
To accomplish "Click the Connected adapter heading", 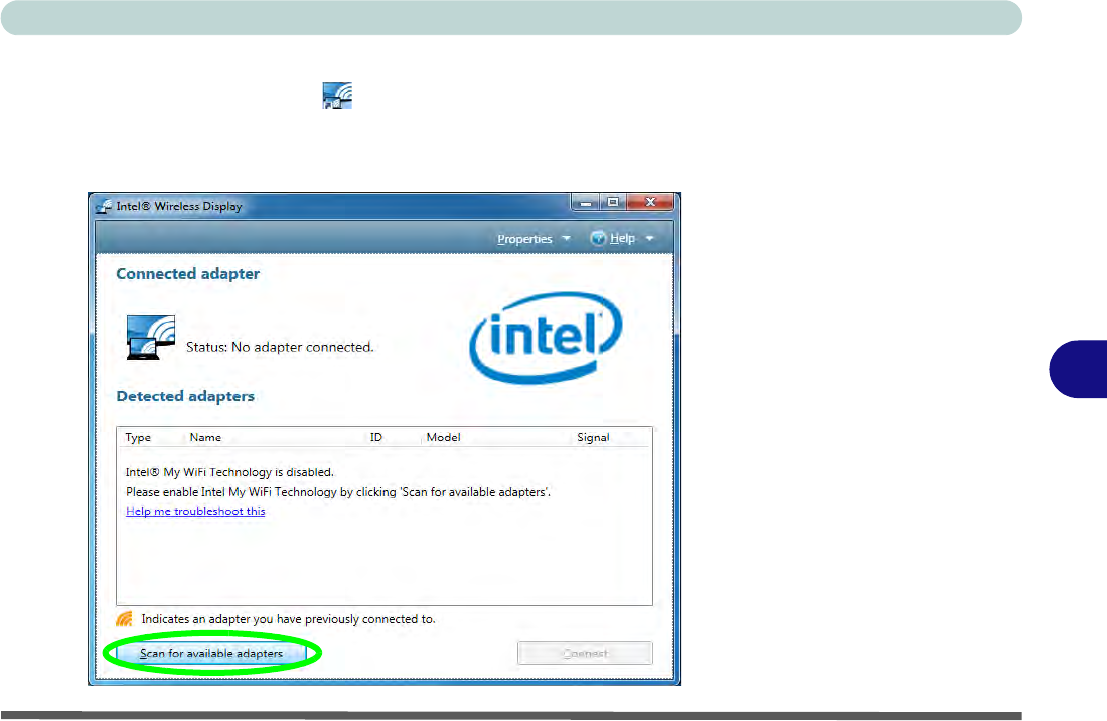I will [x=188, y=274].
